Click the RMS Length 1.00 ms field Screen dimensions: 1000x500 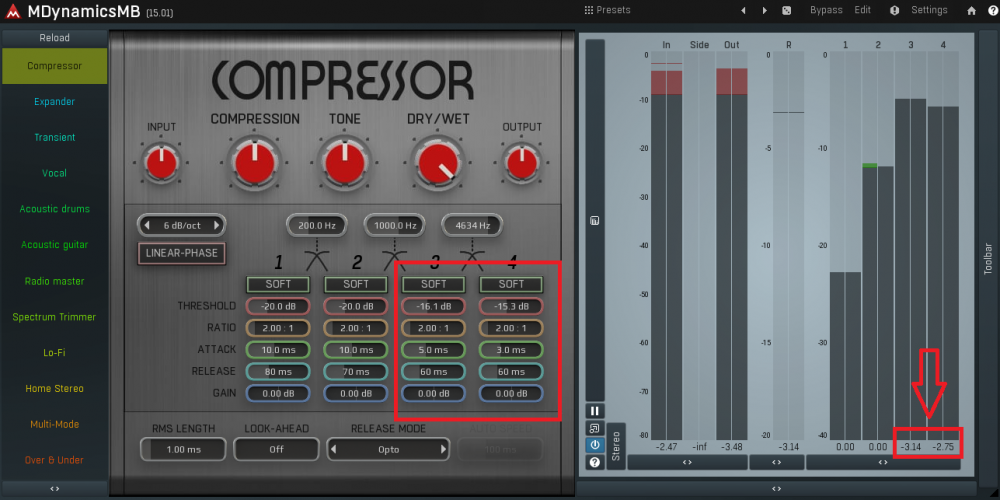(183, 449)
